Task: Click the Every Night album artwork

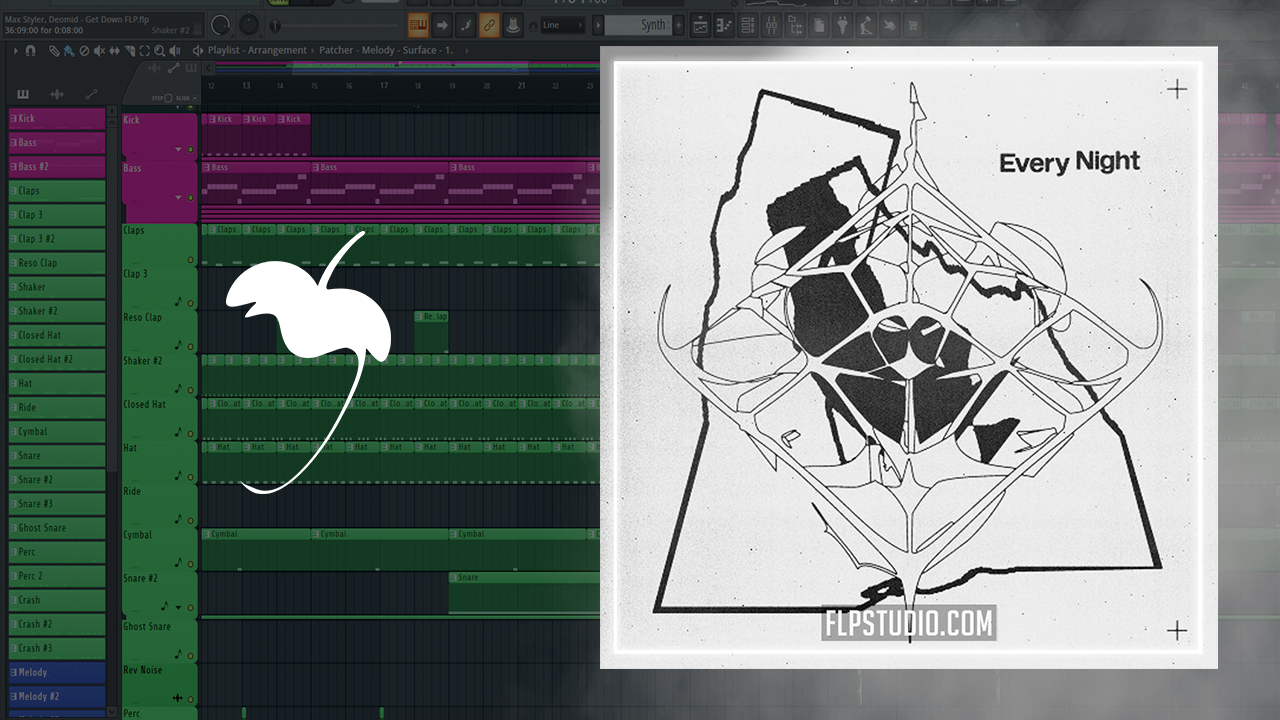Action: [908, 357]
